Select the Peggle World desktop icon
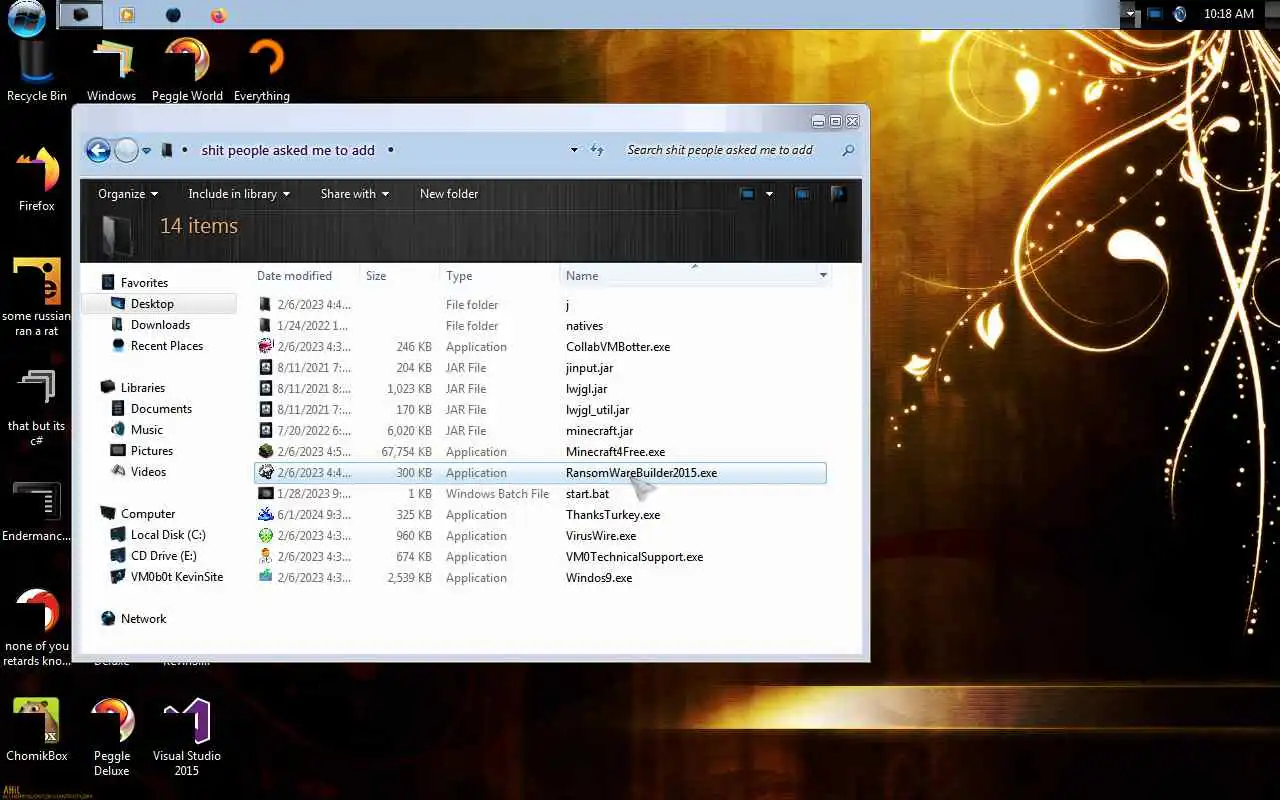 (x=187, y=70)
